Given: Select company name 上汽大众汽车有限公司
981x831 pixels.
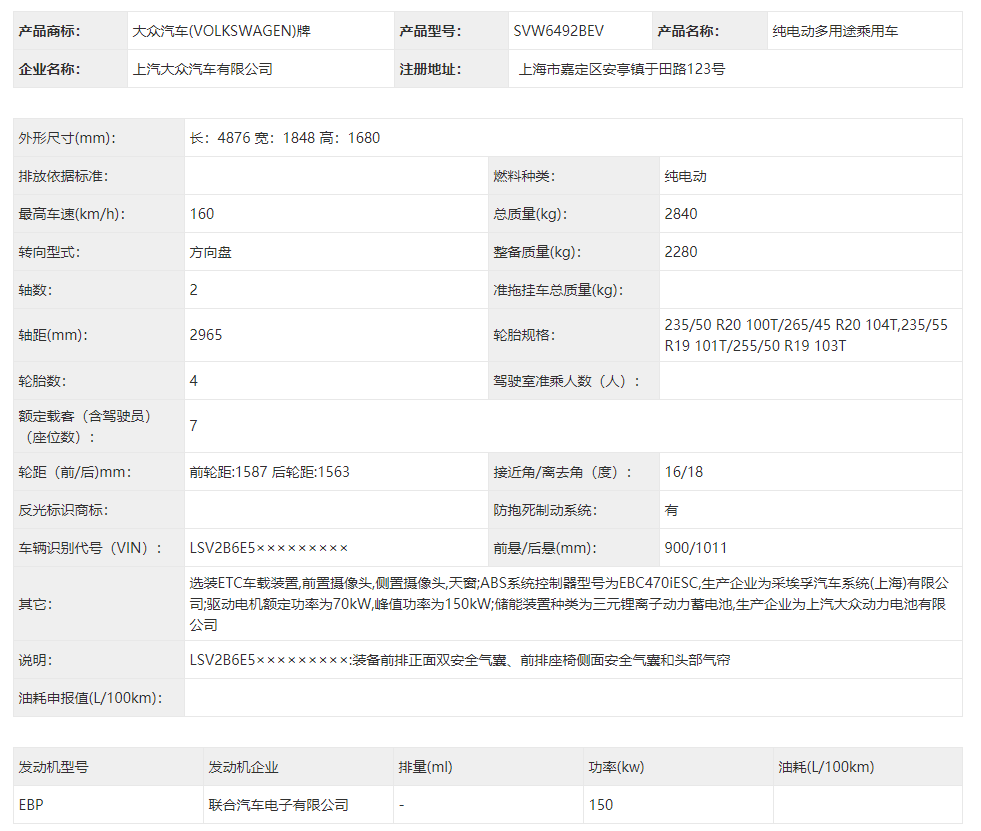Looking at the screenshot, I should 203,69.
